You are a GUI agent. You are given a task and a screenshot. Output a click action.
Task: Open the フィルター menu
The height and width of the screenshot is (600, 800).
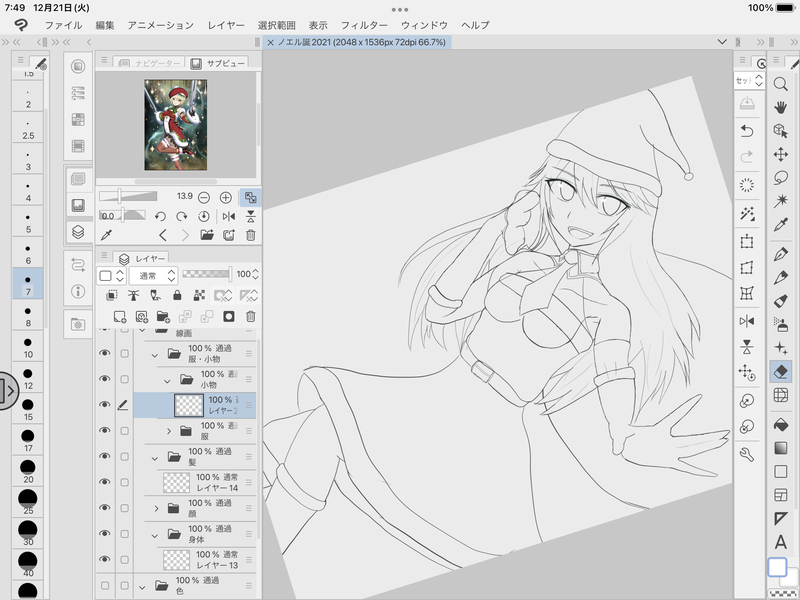pos(362,23)
